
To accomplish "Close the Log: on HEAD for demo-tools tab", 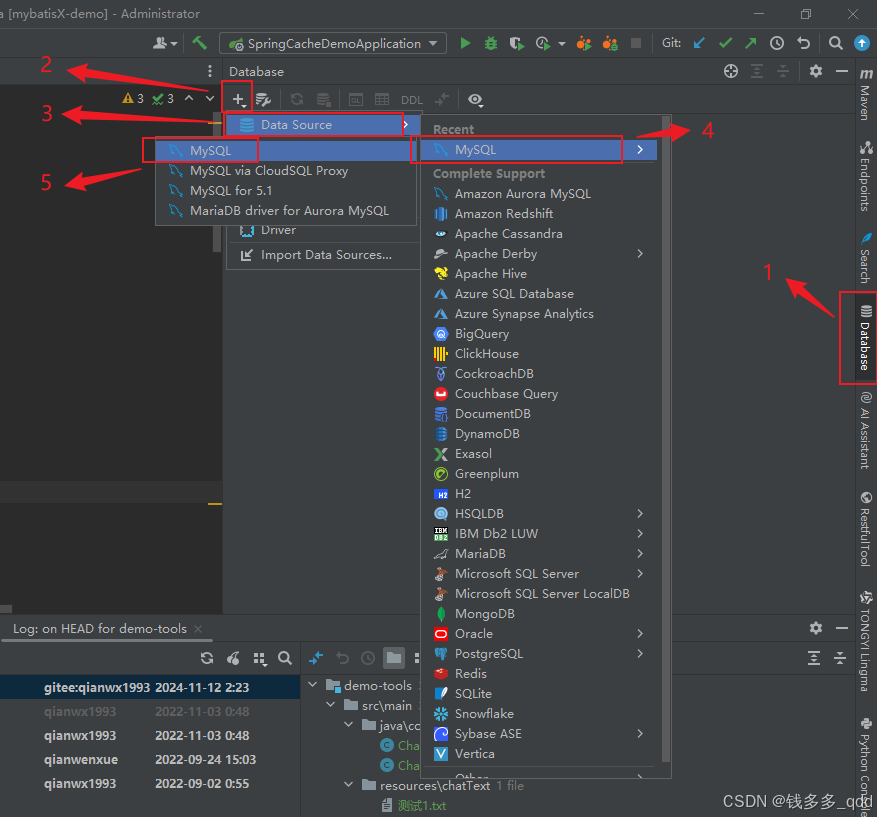I will (x=198, y=629).
